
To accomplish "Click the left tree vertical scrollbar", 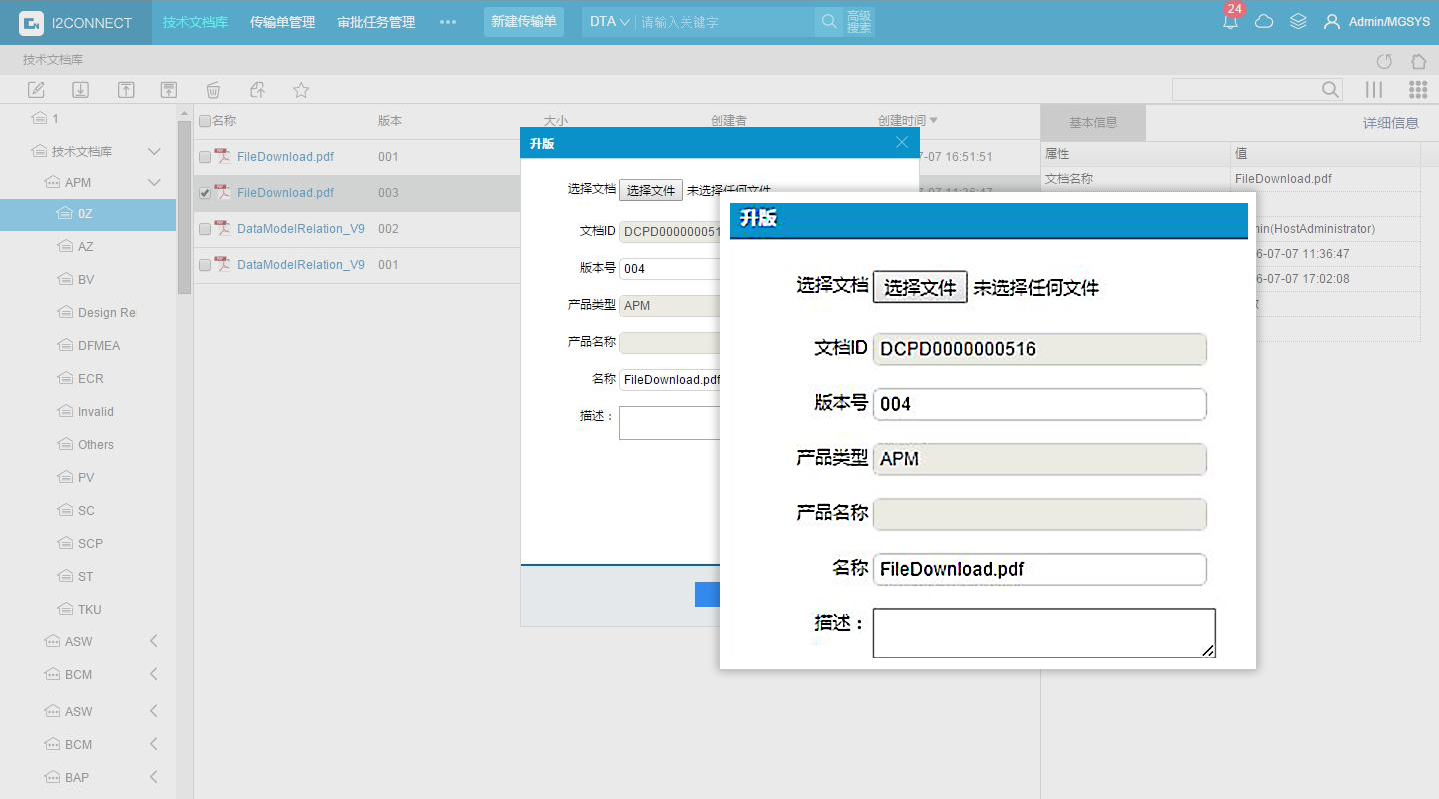I will pyautogui.click(x=184, y=208).
